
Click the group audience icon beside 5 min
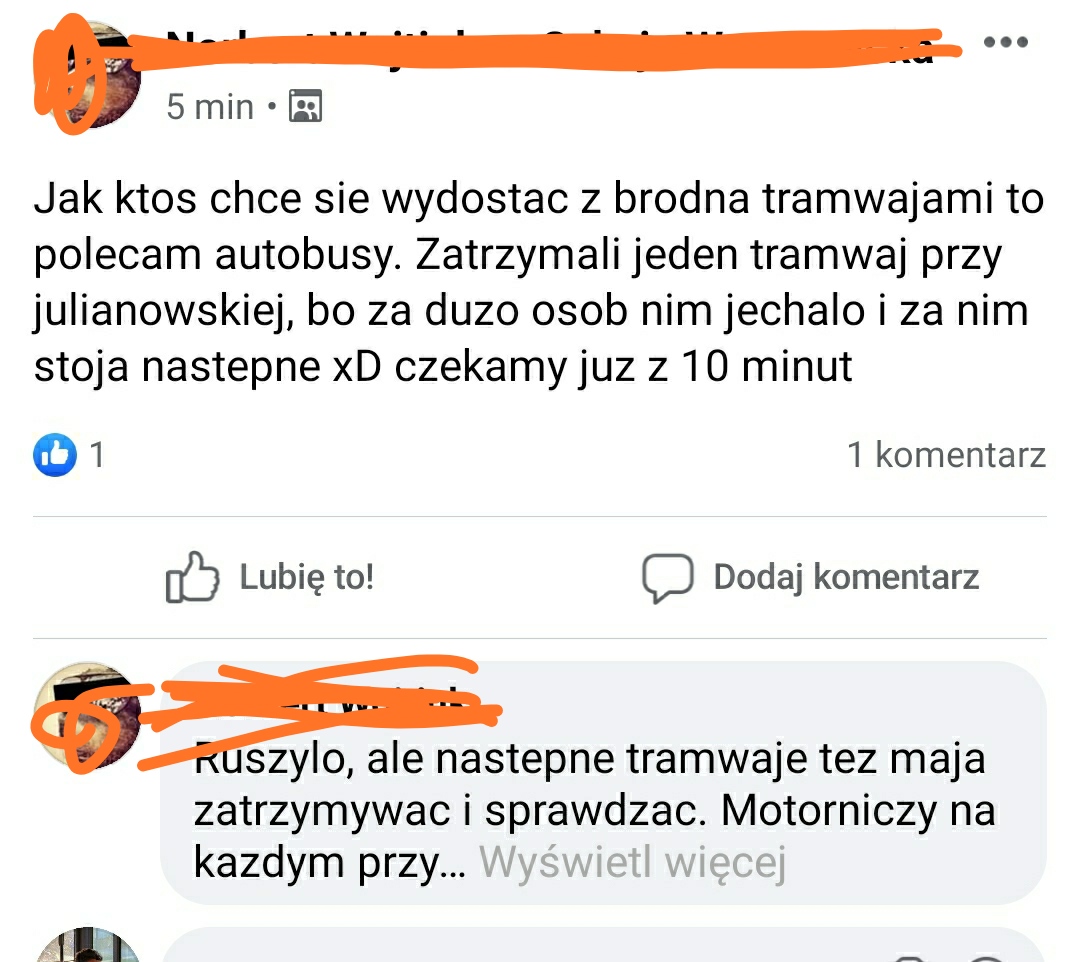click(x=305, y=106)
